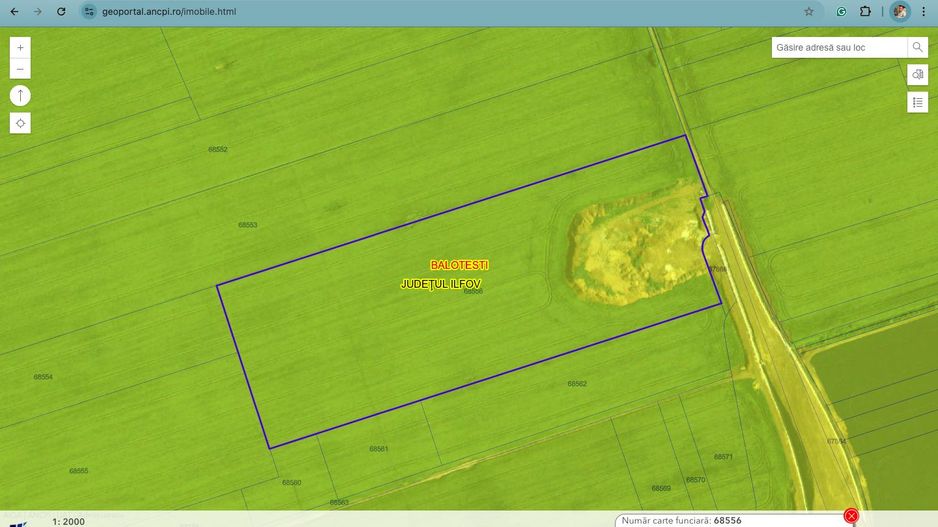Viewport: 938px width, 527px height.
Task: Zoom out of the map
Action: tap(20, 69)
